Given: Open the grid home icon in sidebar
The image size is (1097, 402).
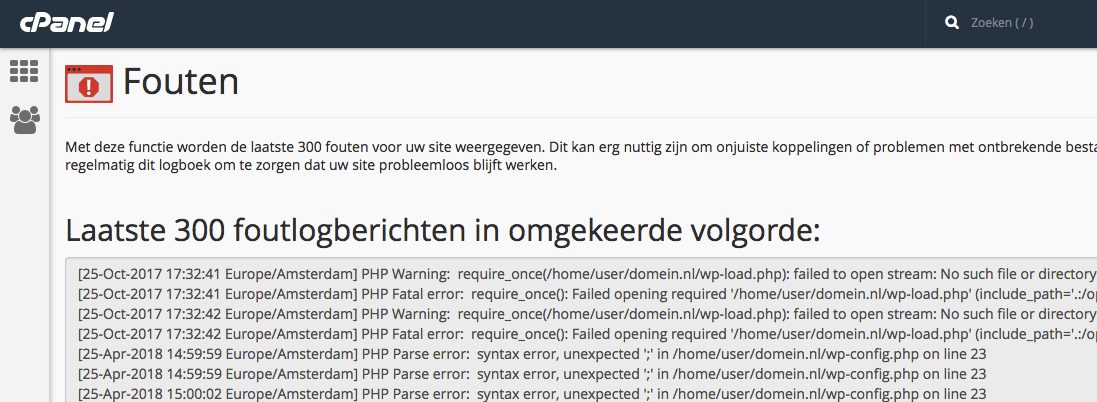Looking at the screenshot, I should [24, 71].
